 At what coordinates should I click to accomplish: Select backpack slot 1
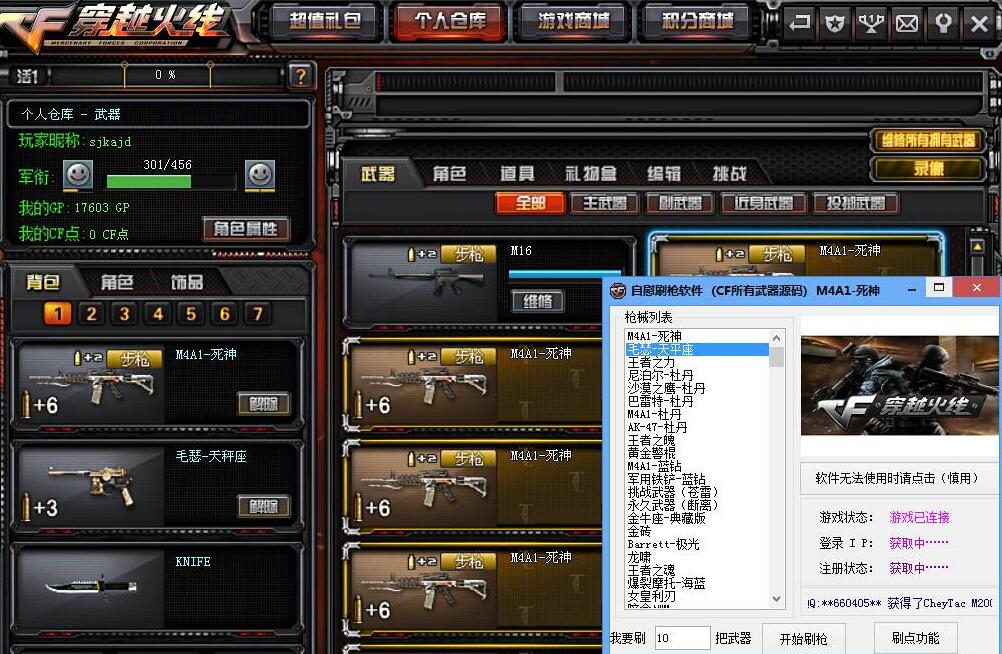tap(58, 313)
